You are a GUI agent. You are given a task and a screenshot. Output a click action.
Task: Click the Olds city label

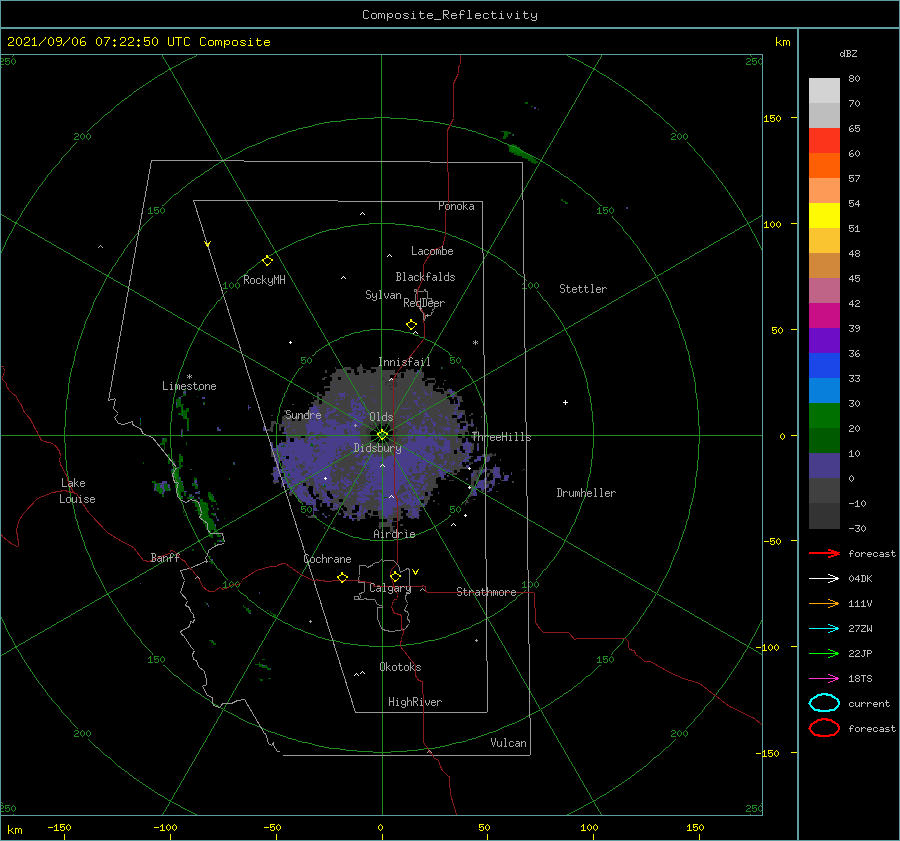coord(381,417)
